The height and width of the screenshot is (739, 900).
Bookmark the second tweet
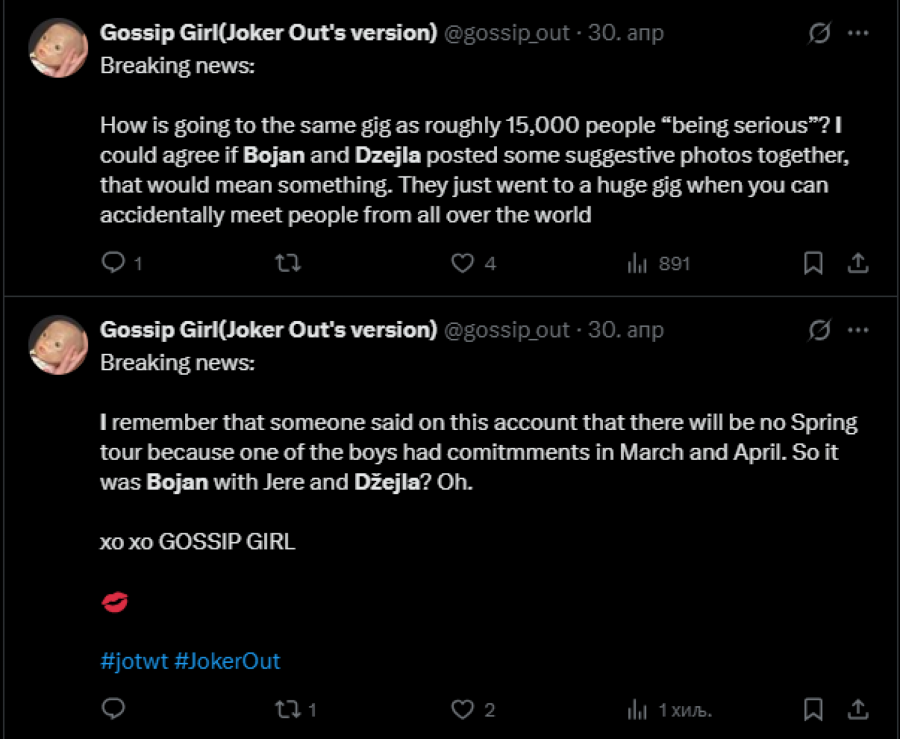tap(814, 709)
